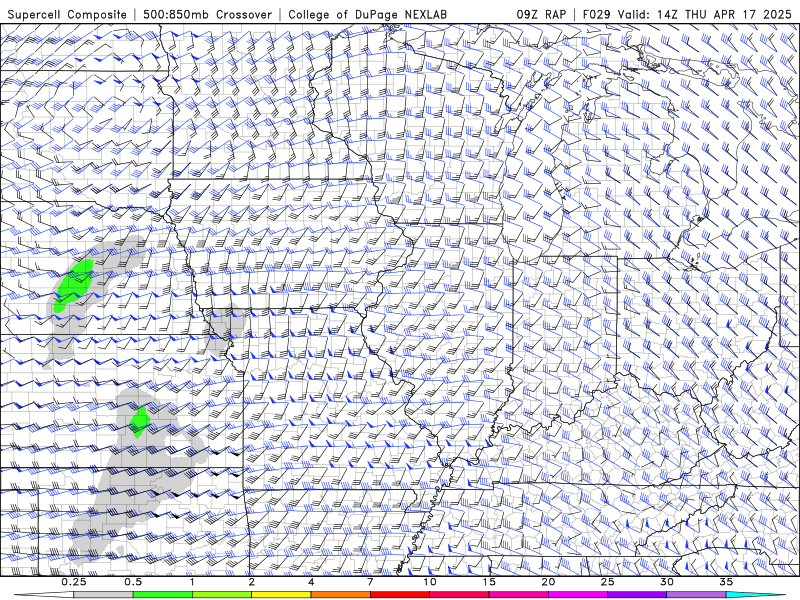Click the yellow color bar segment after 2

point(281,595)
